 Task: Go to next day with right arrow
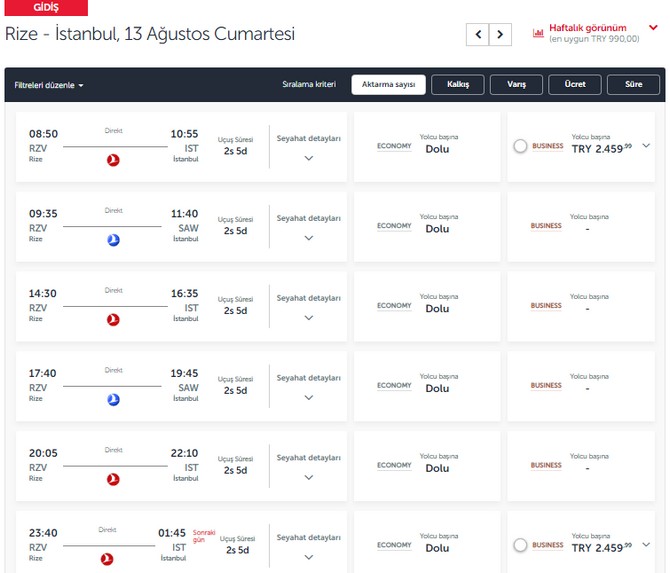pyautogui.click(x=501, y=34)
